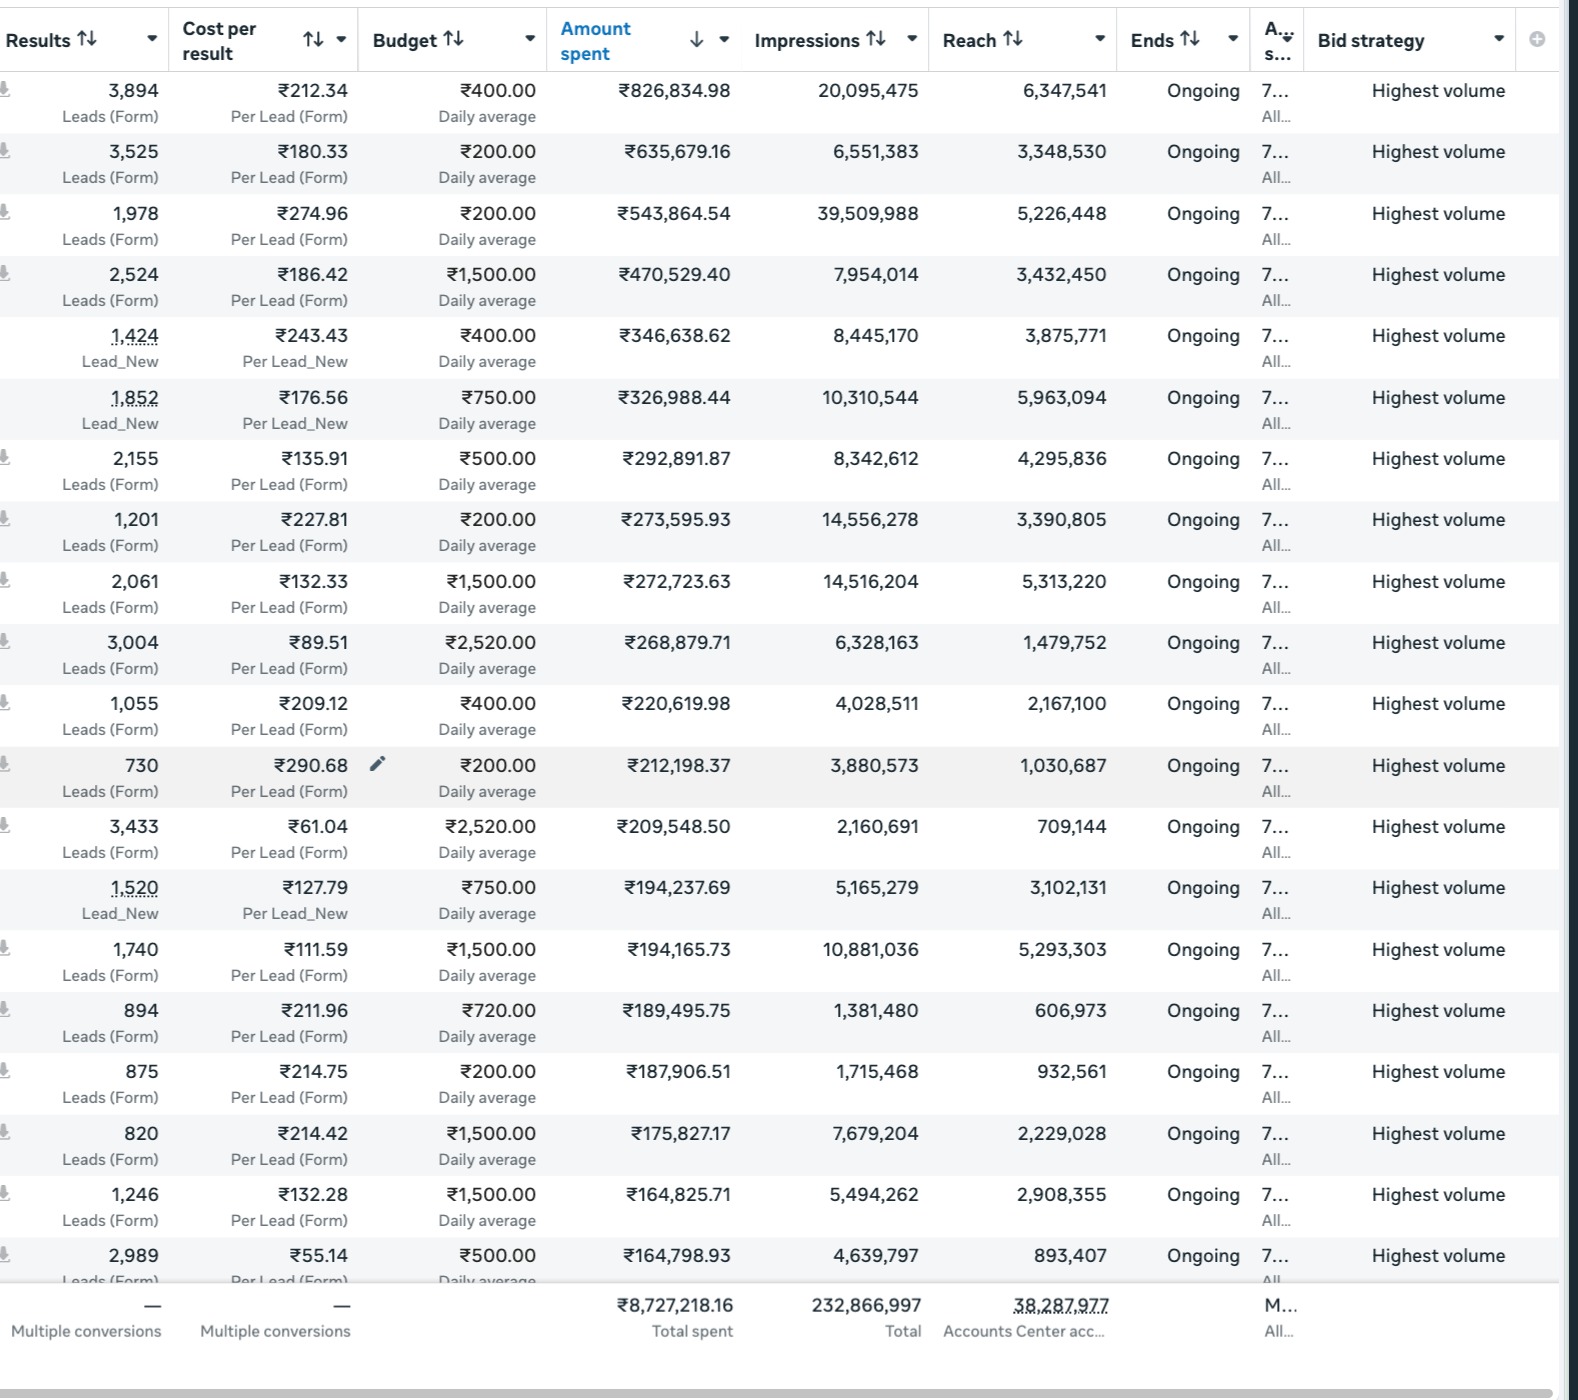This screenshot has height=1400, width=1578.
Task: Click the ₹61.04 cost per lead cell
Action: click(x=317, y=827)
